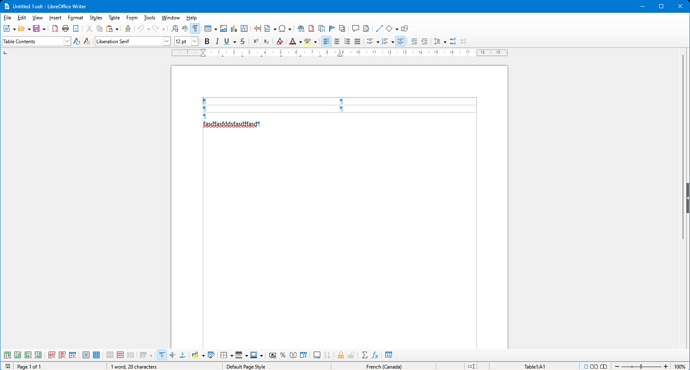Screen dimensions: 690x370
Task: Toggle Align Top cell button
Action: pyautogui.click(x=162, y=355)
